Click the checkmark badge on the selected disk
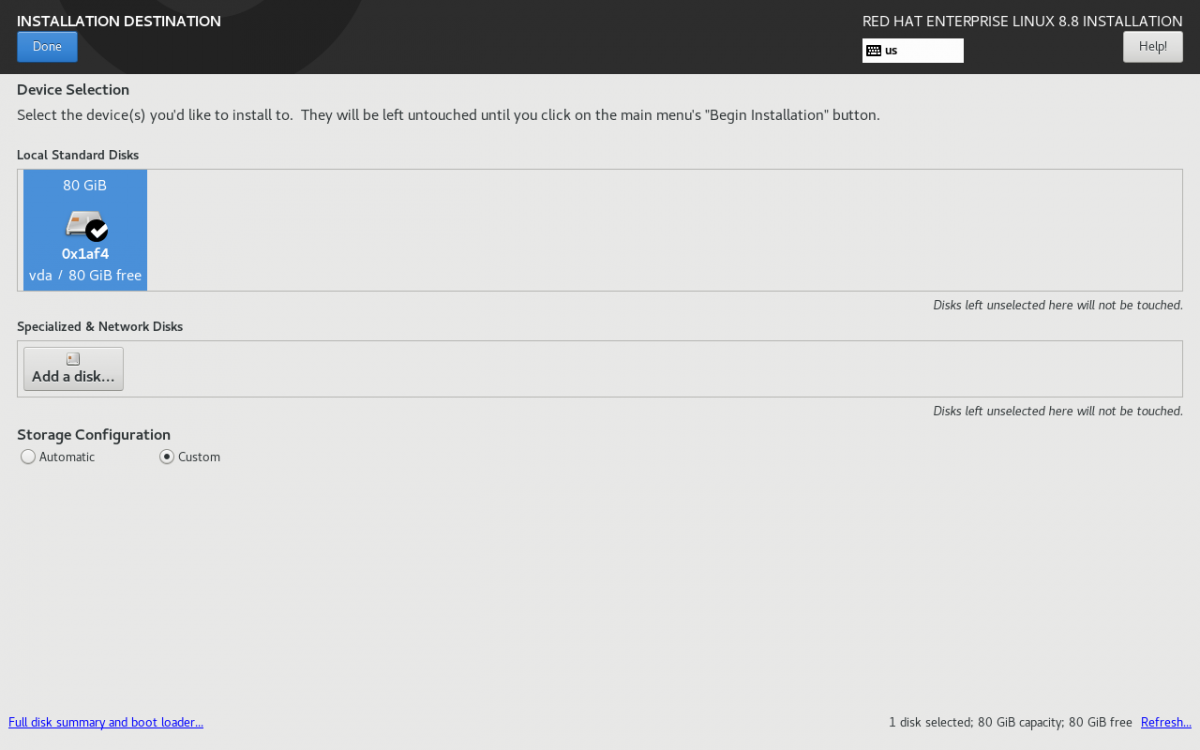Viewport: 1200px width, 750px height. click(x=97, y=231)
